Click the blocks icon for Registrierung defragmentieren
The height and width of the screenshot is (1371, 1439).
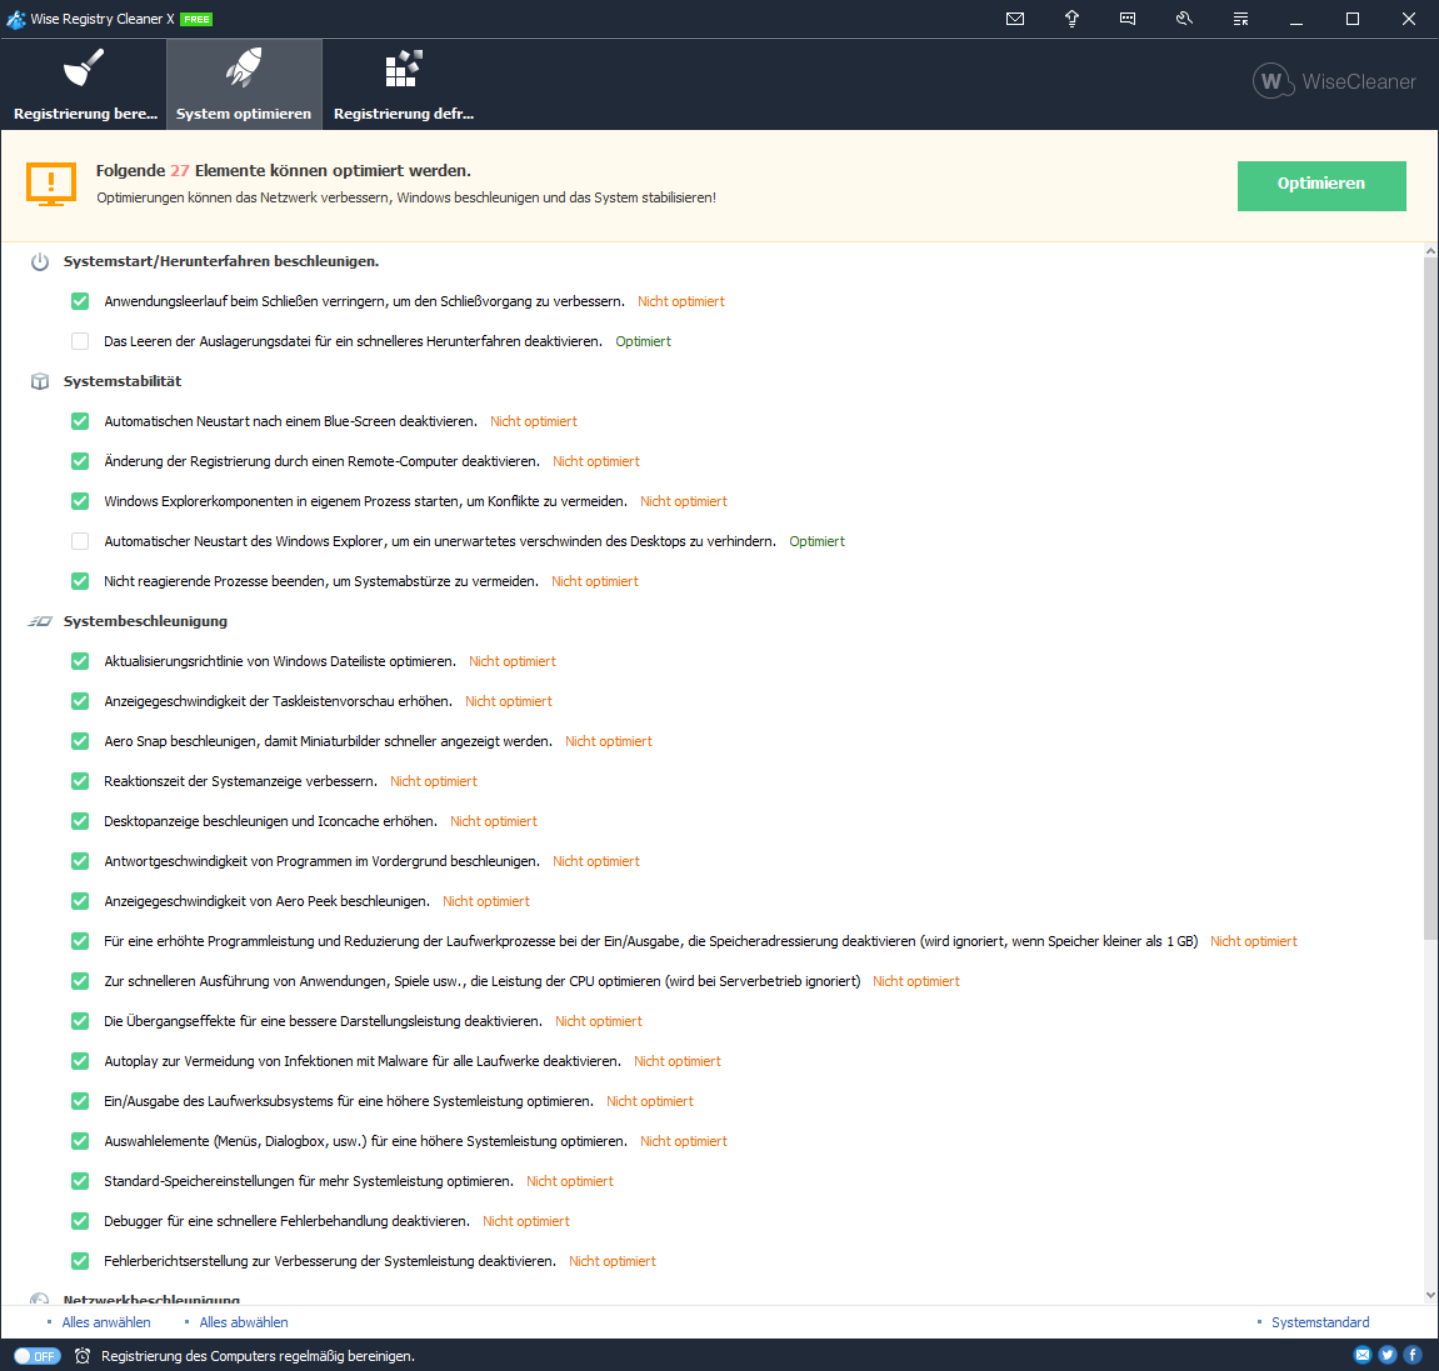click(404, 69)
